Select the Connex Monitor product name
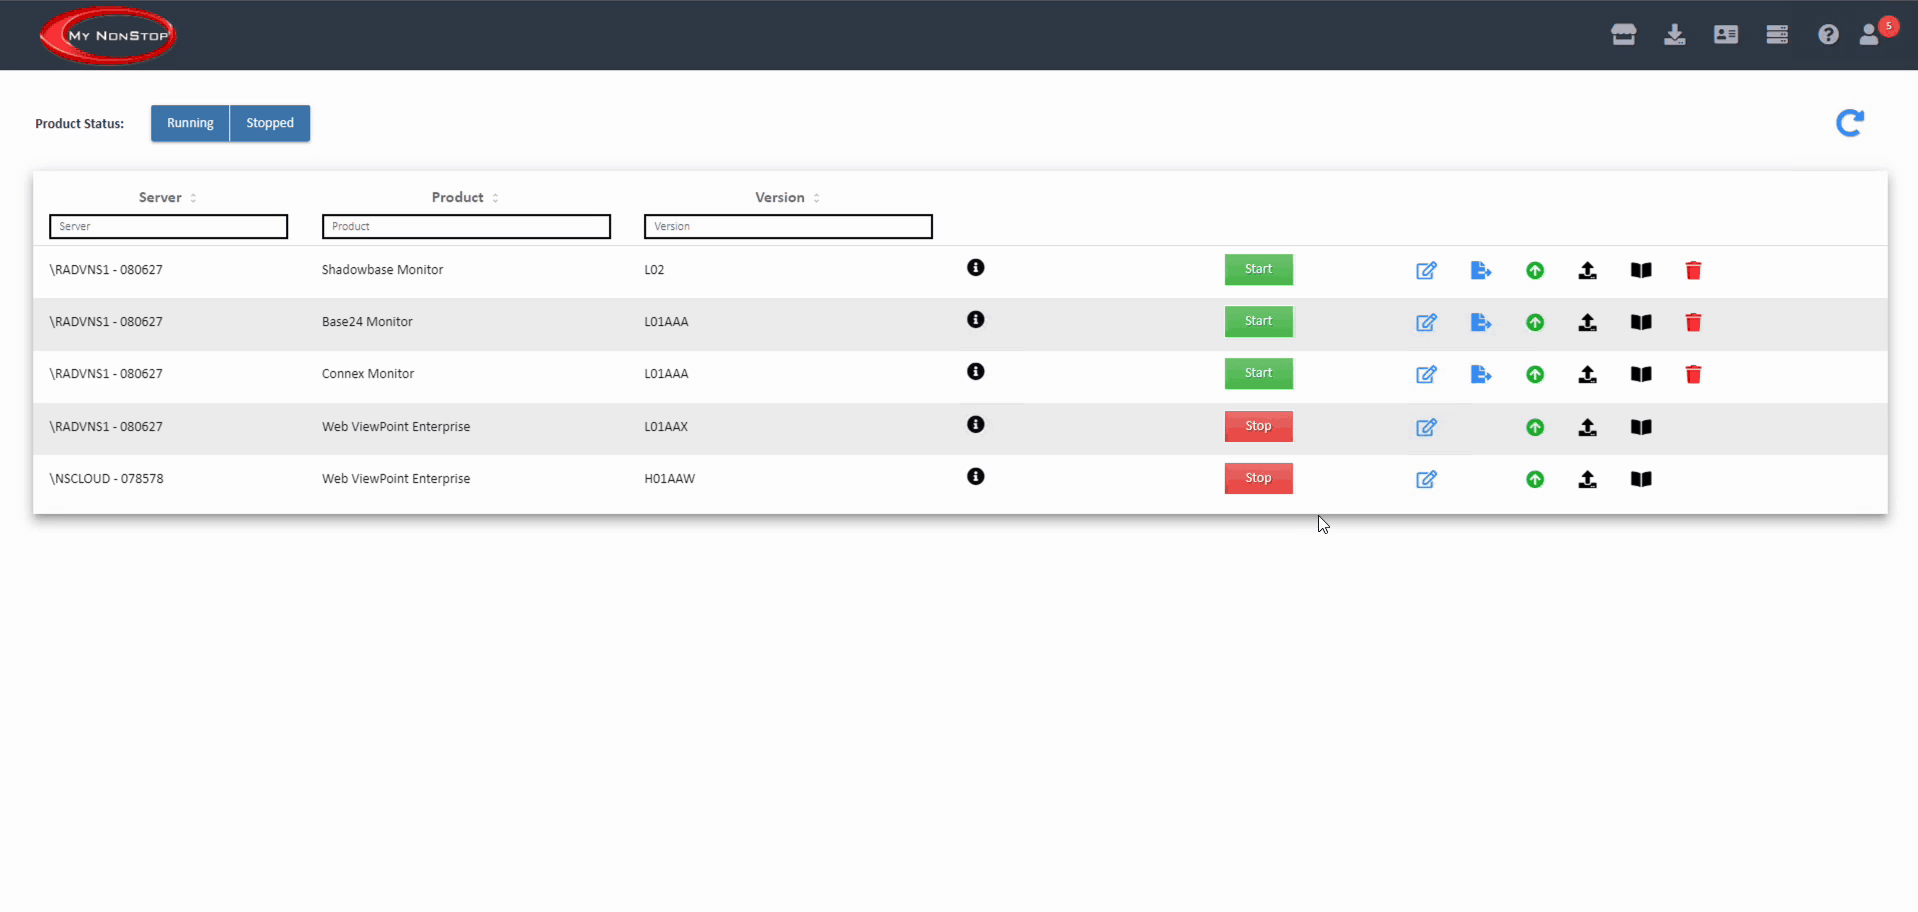The height and width of the screenshot is (912, 1918). (368, 374)
